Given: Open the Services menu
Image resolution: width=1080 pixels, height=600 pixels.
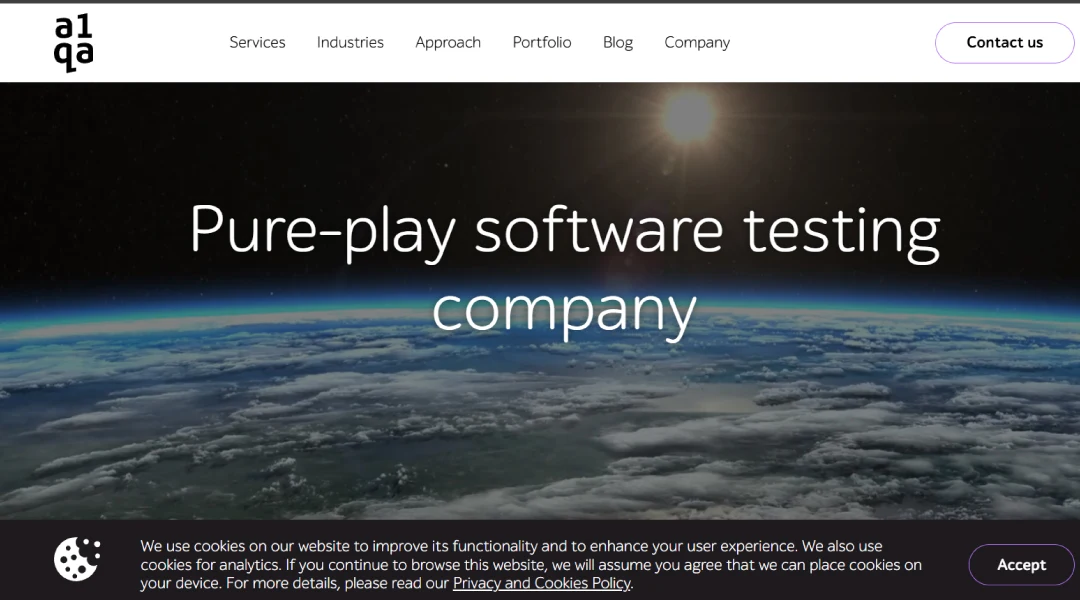Looking at the screenshot, I should 257,42.
